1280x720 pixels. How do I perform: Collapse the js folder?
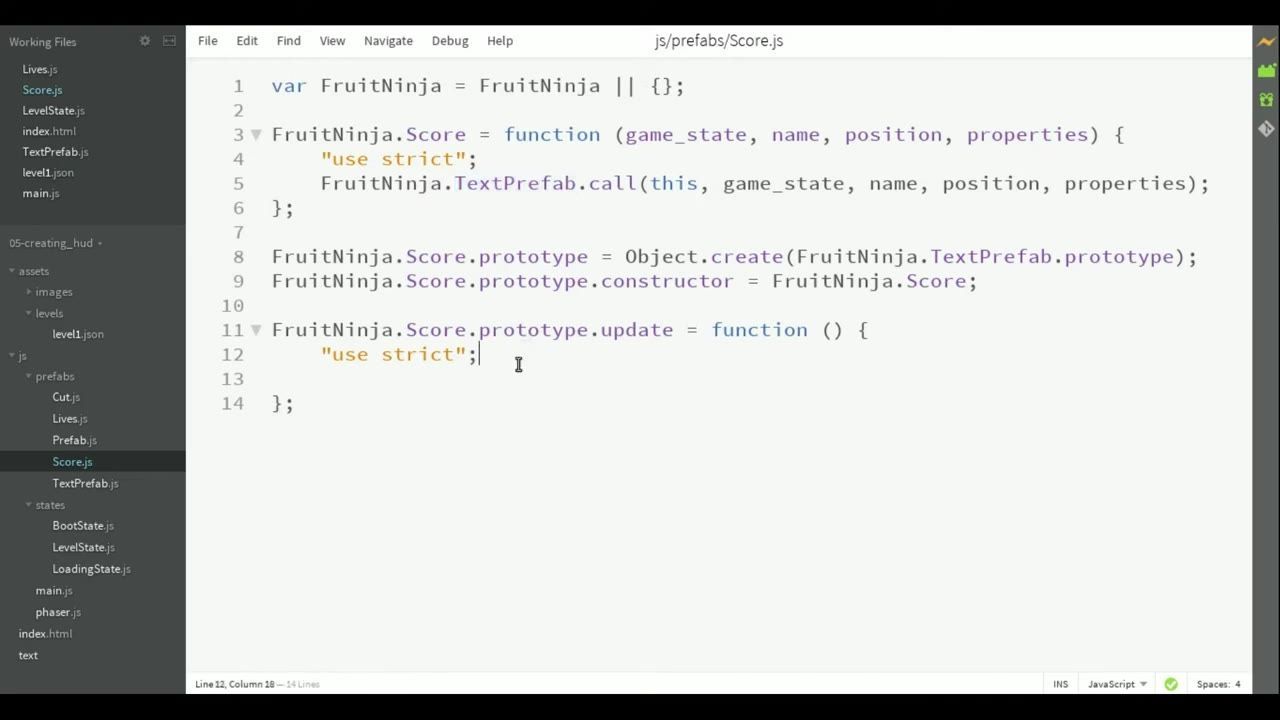[12, 356]
